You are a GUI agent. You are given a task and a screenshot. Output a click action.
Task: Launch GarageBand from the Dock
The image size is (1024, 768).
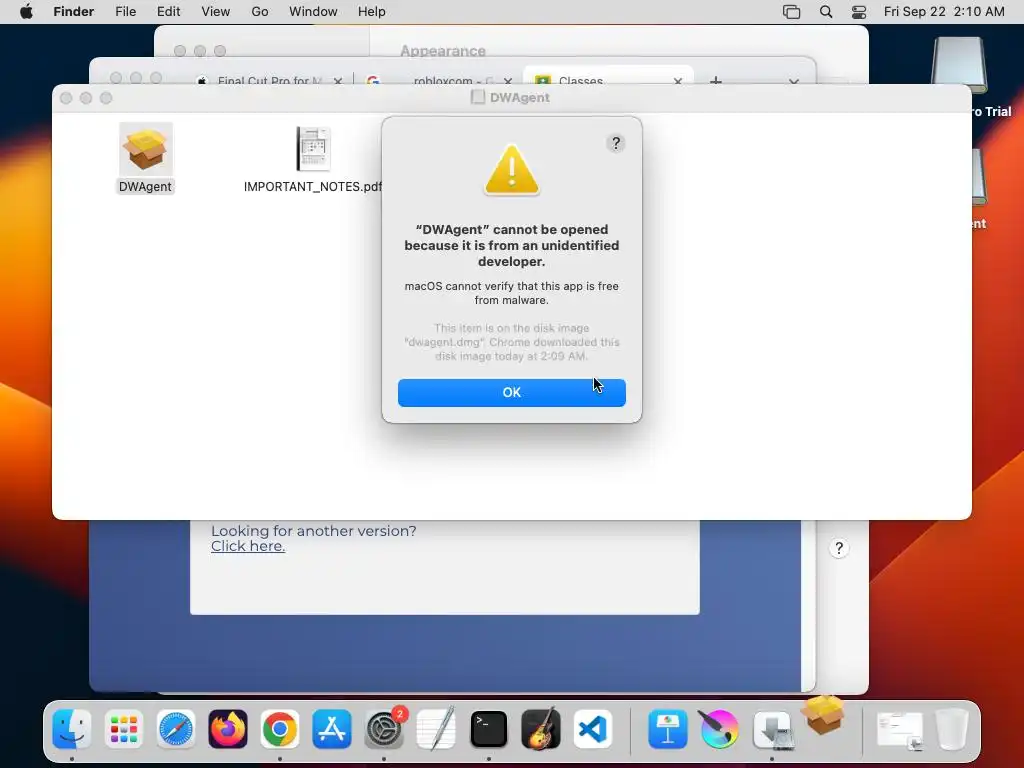coord(541,729)
